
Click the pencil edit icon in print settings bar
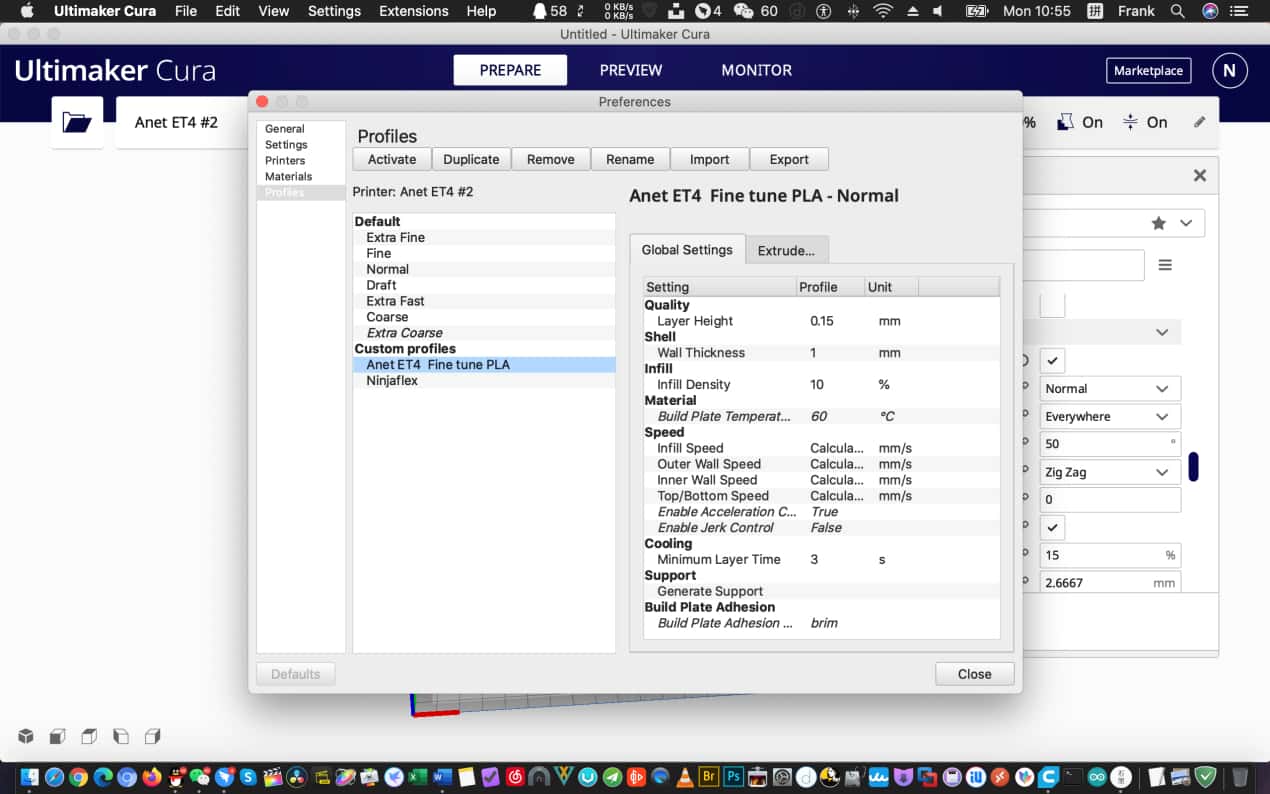tap(1200, 122)
